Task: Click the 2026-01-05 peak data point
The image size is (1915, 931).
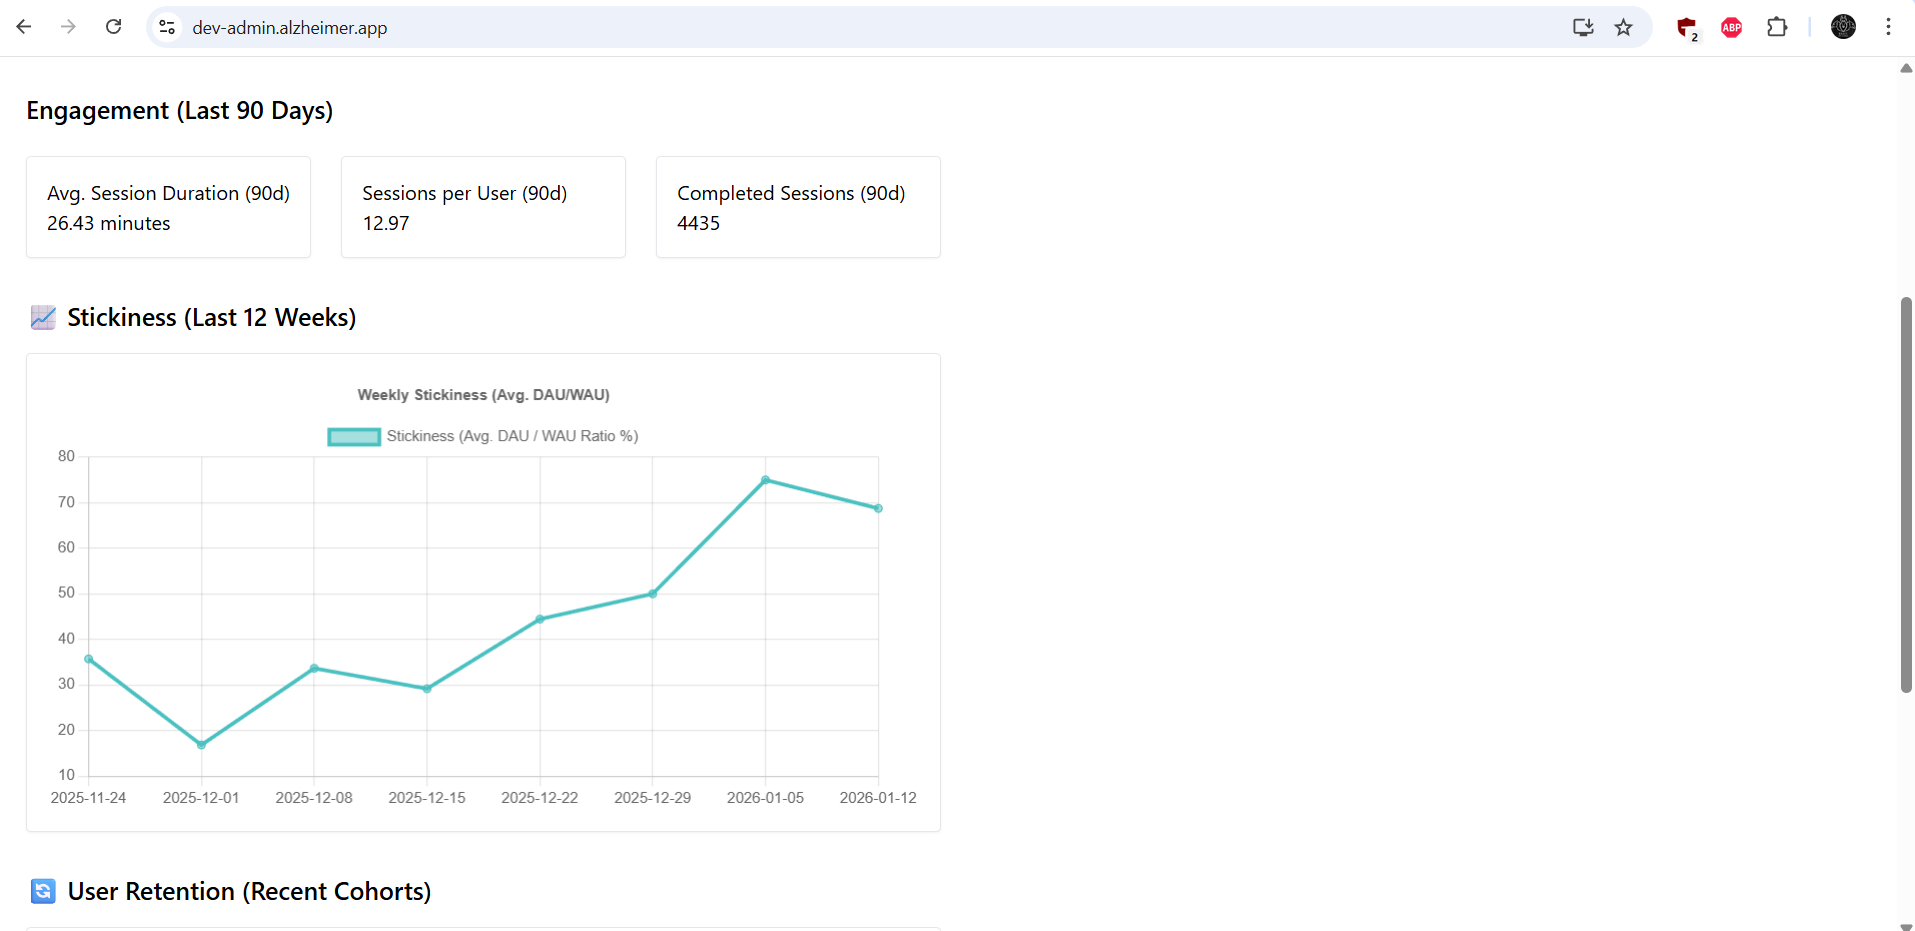Action: (766, 480)
